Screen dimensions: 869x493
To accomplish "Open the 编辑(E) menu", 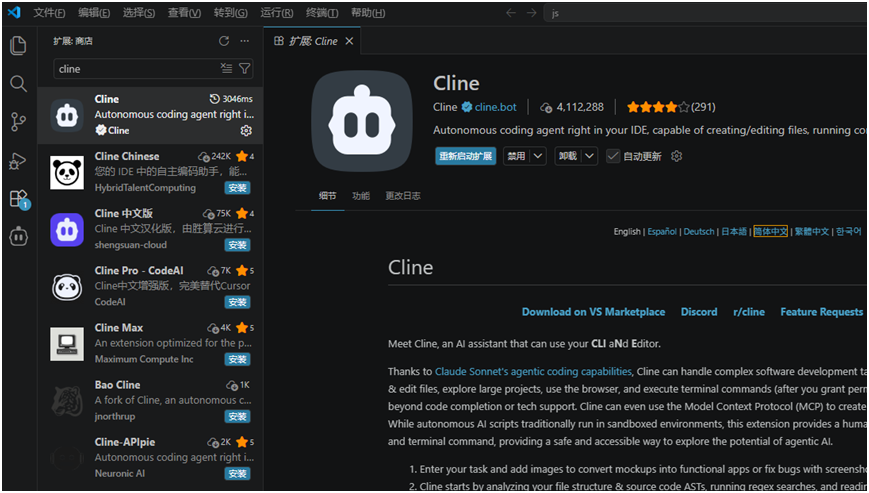I will [x=94, y=13].
